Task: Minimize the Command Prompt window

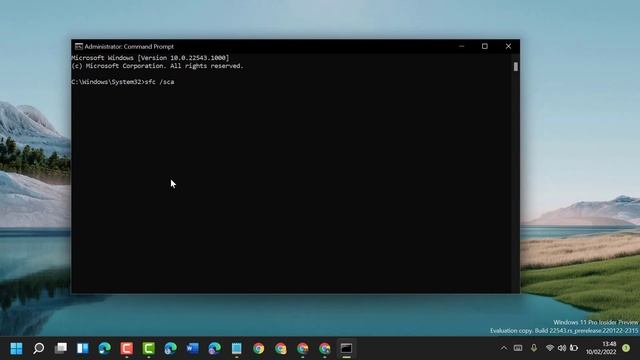Action: 462,47
